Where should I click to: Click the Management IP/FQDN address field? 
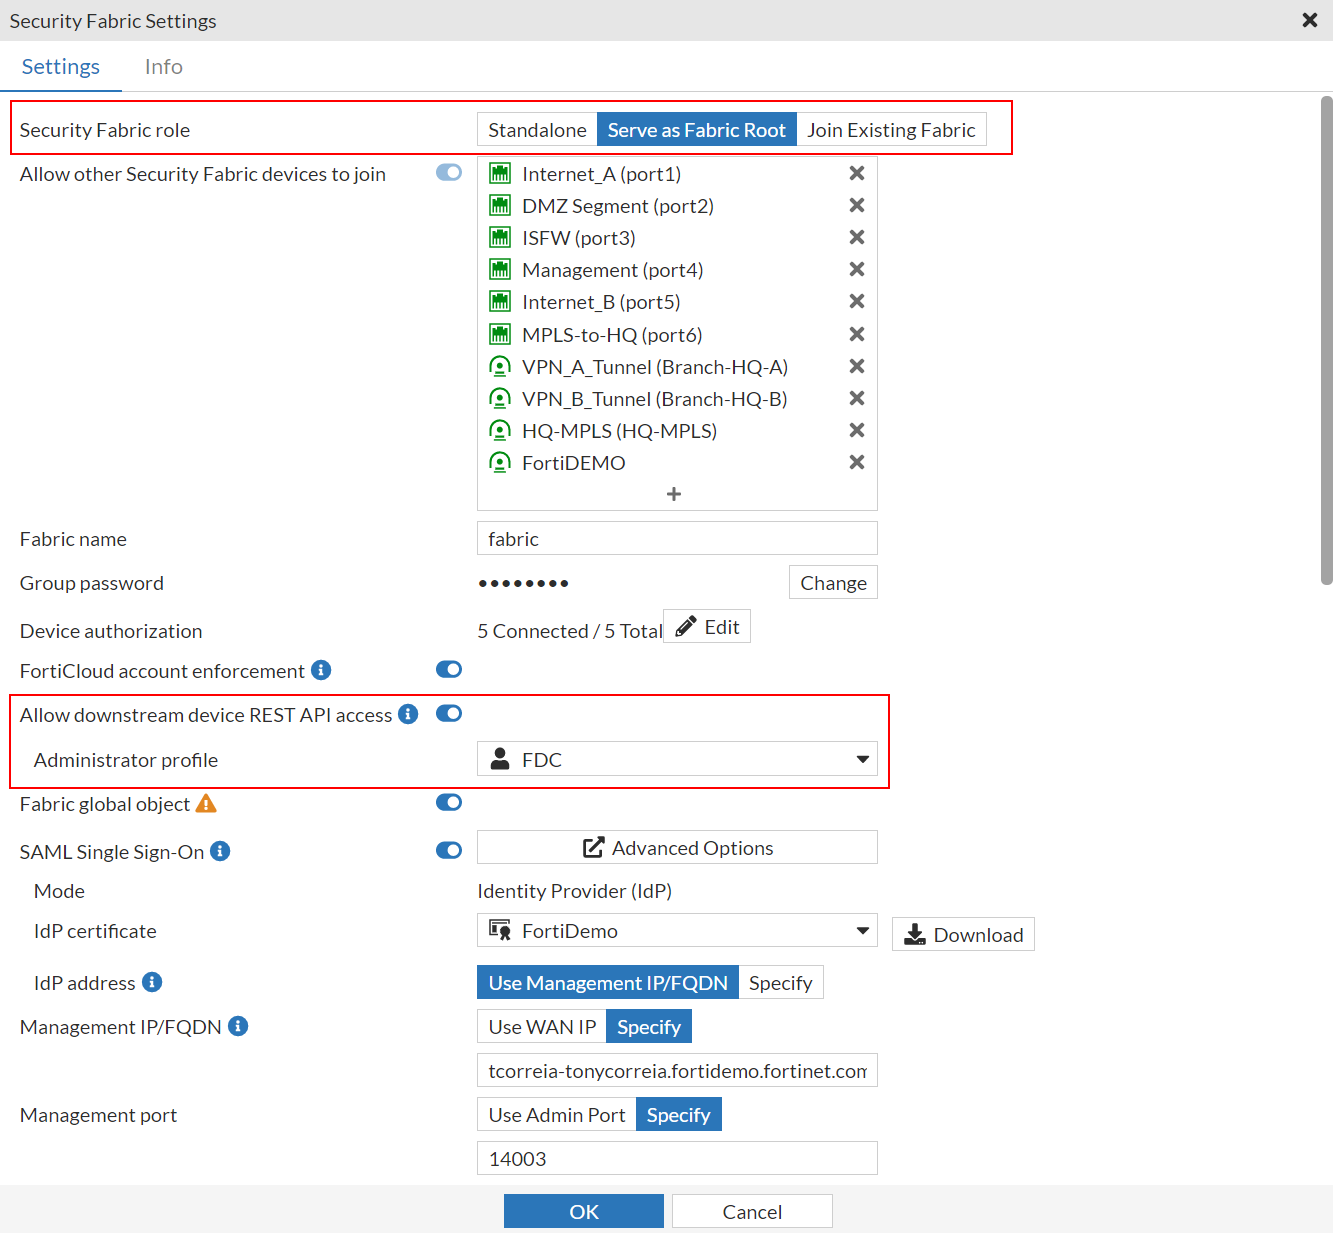click(677, 1071)
